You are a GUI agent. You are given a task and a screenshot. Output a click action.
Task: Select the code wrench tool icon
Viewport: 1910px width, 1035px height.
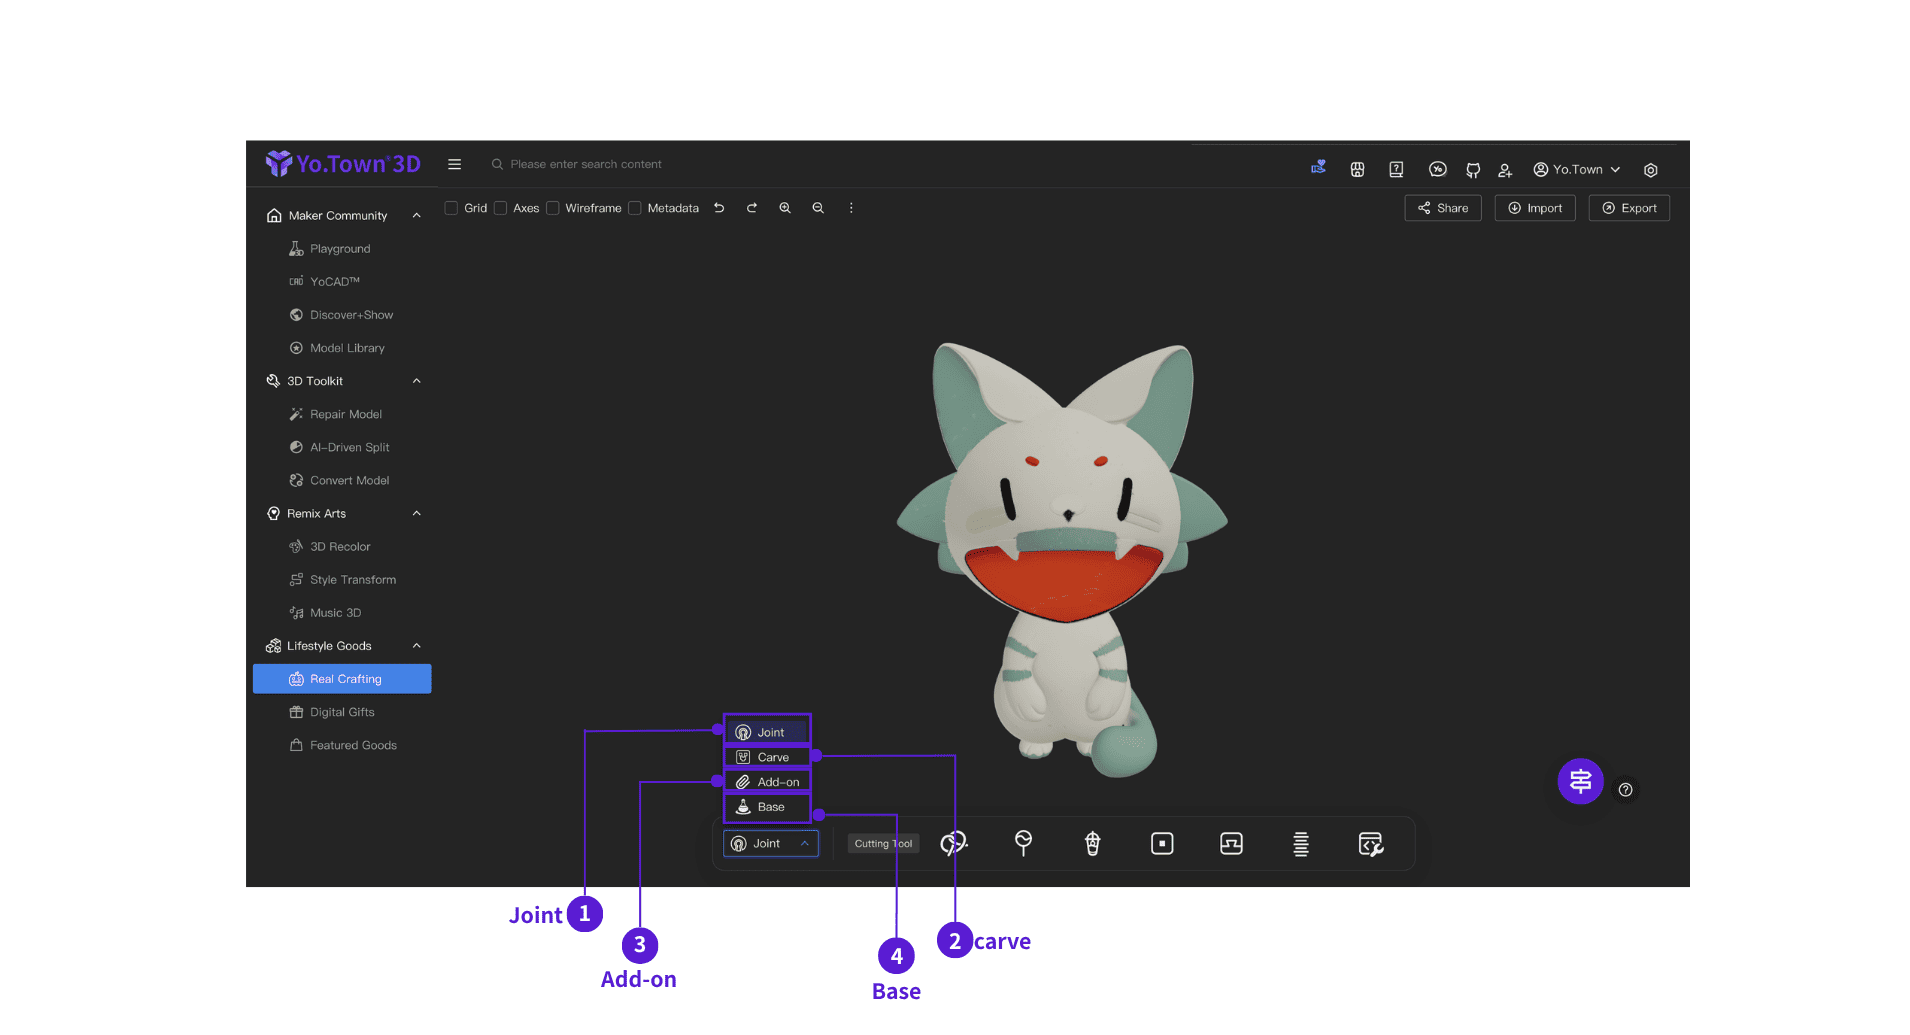[x=1371, y=844]
